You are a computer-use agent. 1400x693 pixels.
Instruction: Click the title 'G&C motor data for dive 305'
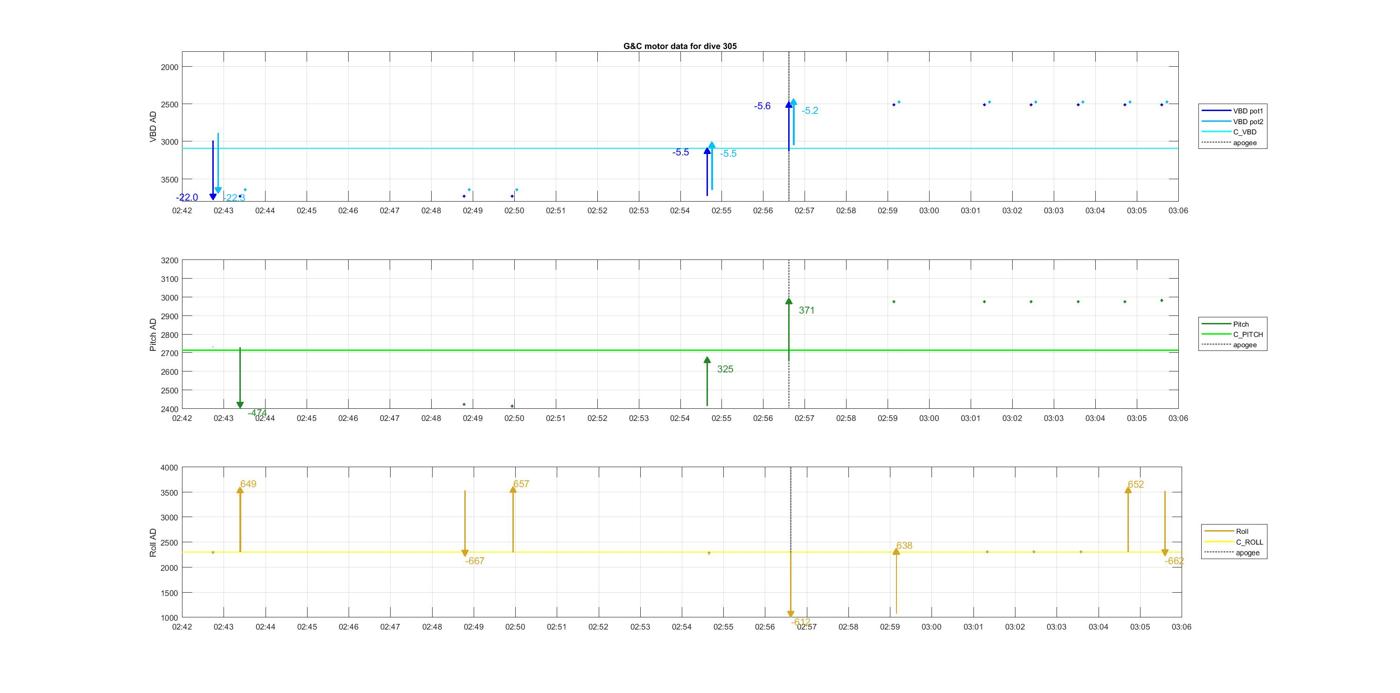[680, 46]
